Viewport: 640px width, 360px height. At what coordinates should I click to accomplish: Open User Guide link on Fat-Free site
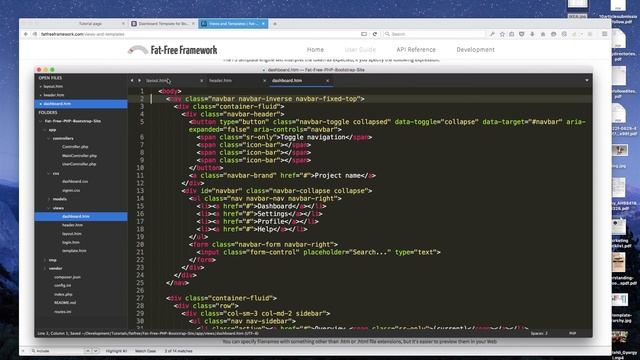coord(360,49)
